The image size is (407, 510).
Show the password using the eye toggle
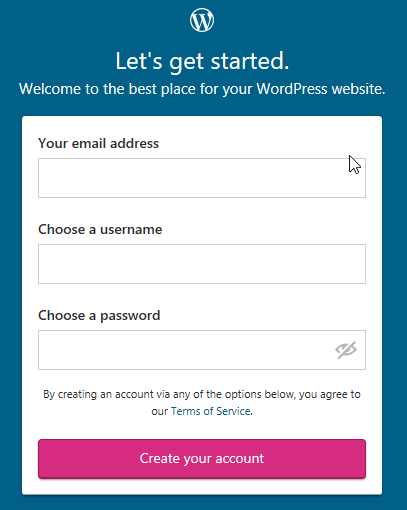[346, 350]
